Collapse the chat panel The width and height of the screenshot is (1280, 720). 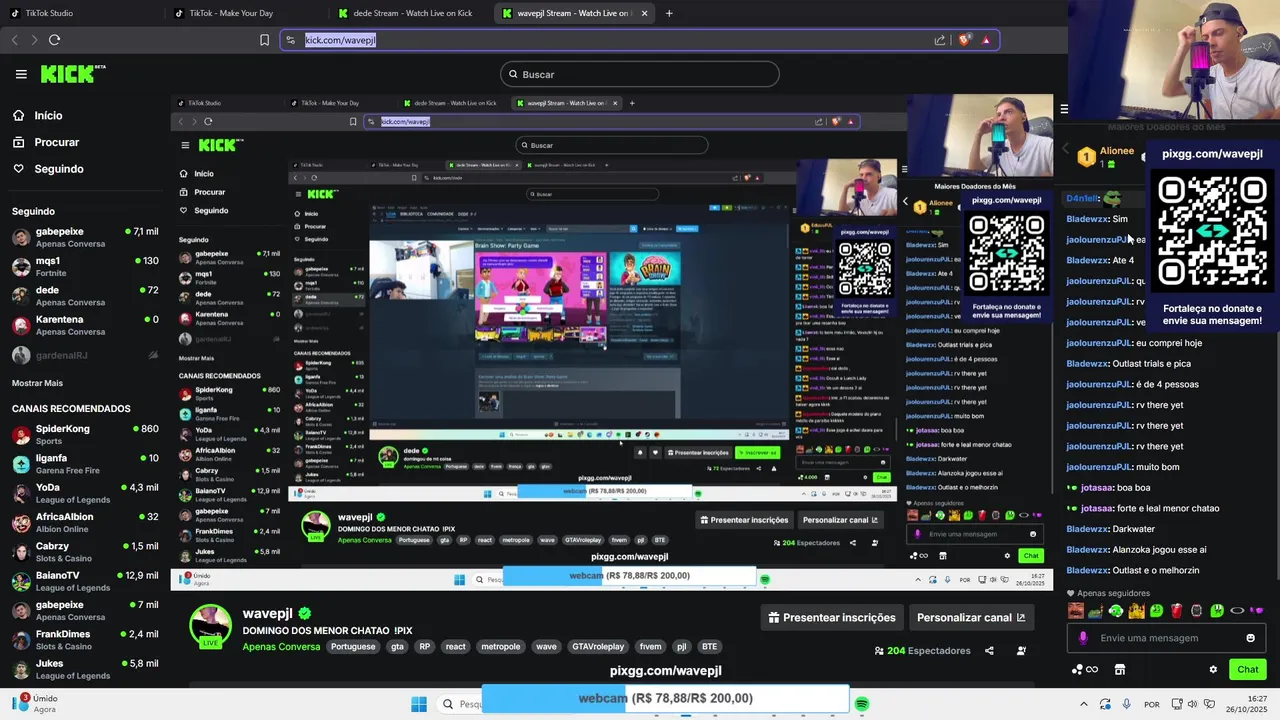coord(1064,109)
